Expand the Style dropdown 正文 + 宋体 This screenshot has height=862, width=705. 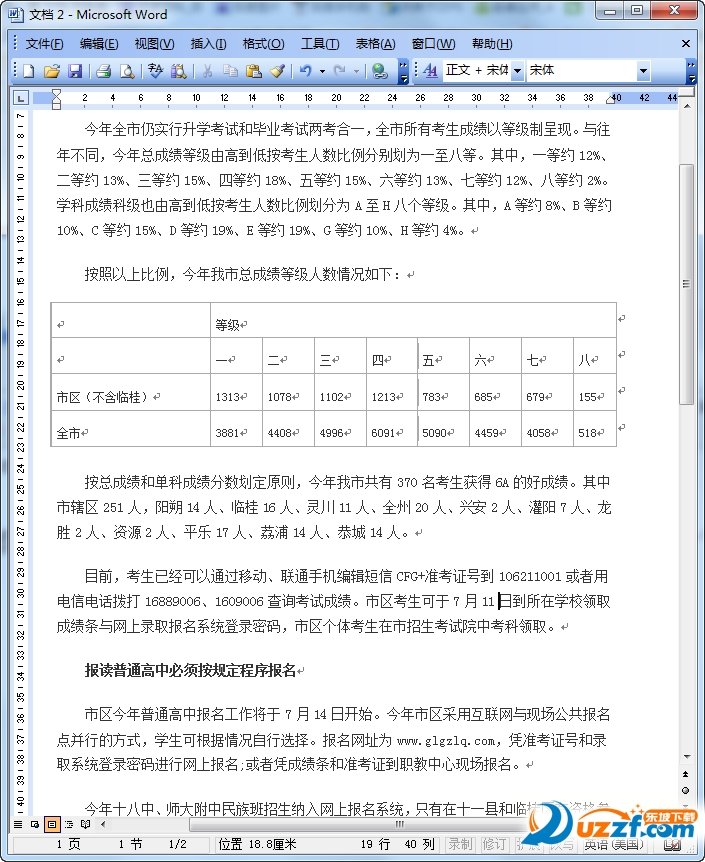coord(517,71)
